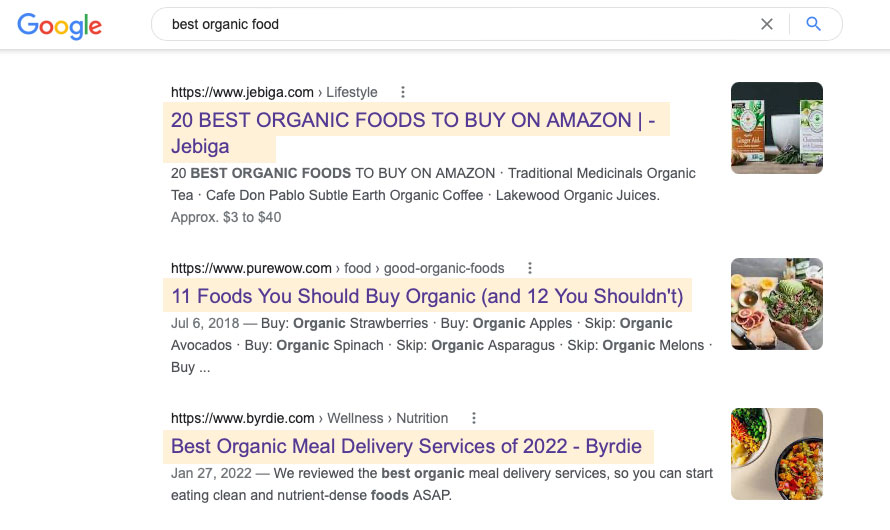Clear the search query with the X icon
Image resolution: width=890 pixels, height=530 pixels.
767,24
